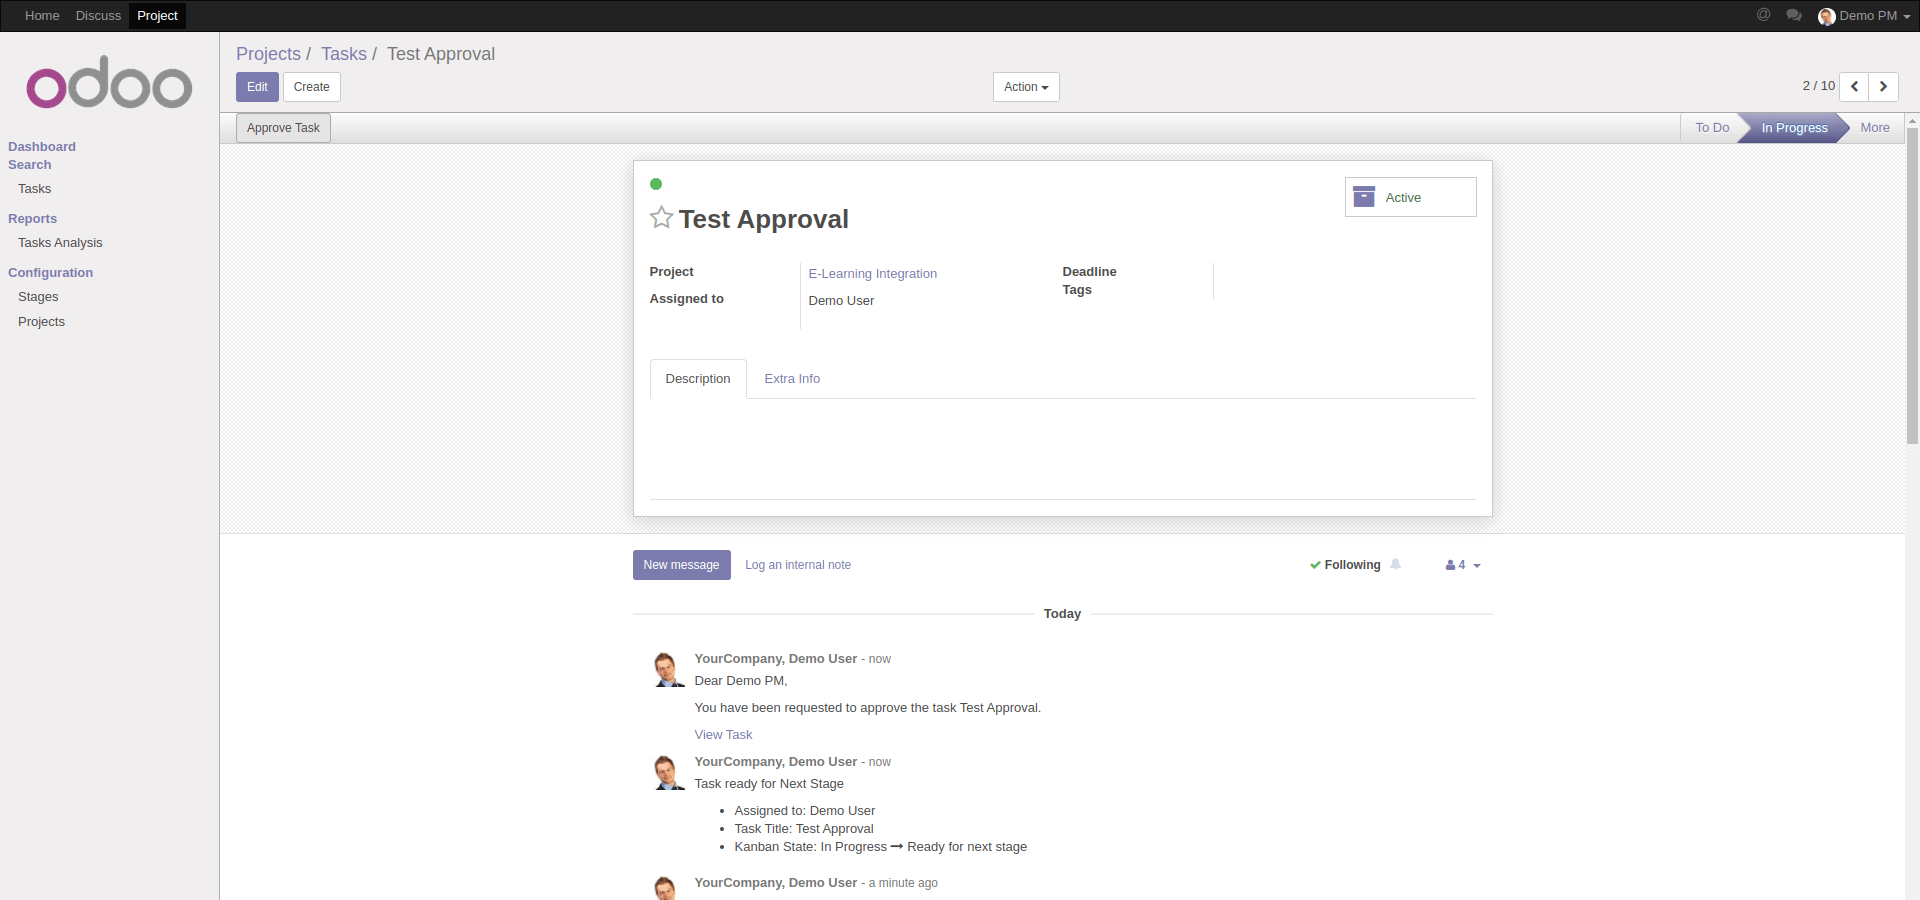Open followers list via the person icon
The image size is (1920, 900).
tap(1450, 565)
